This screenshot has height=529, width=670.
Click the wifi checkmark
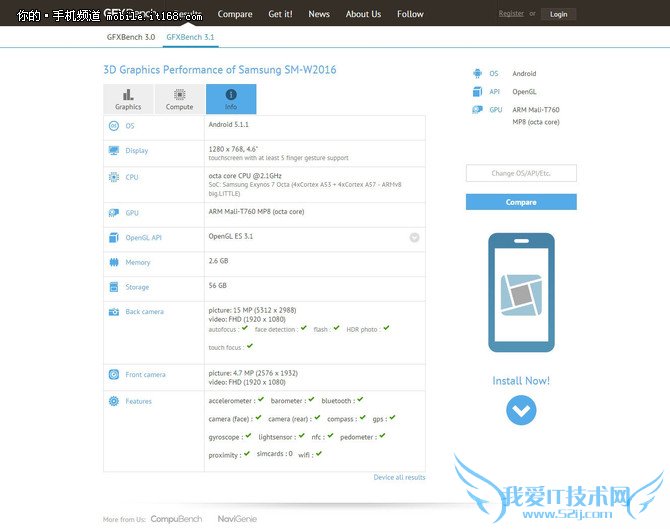coord(319,453)
